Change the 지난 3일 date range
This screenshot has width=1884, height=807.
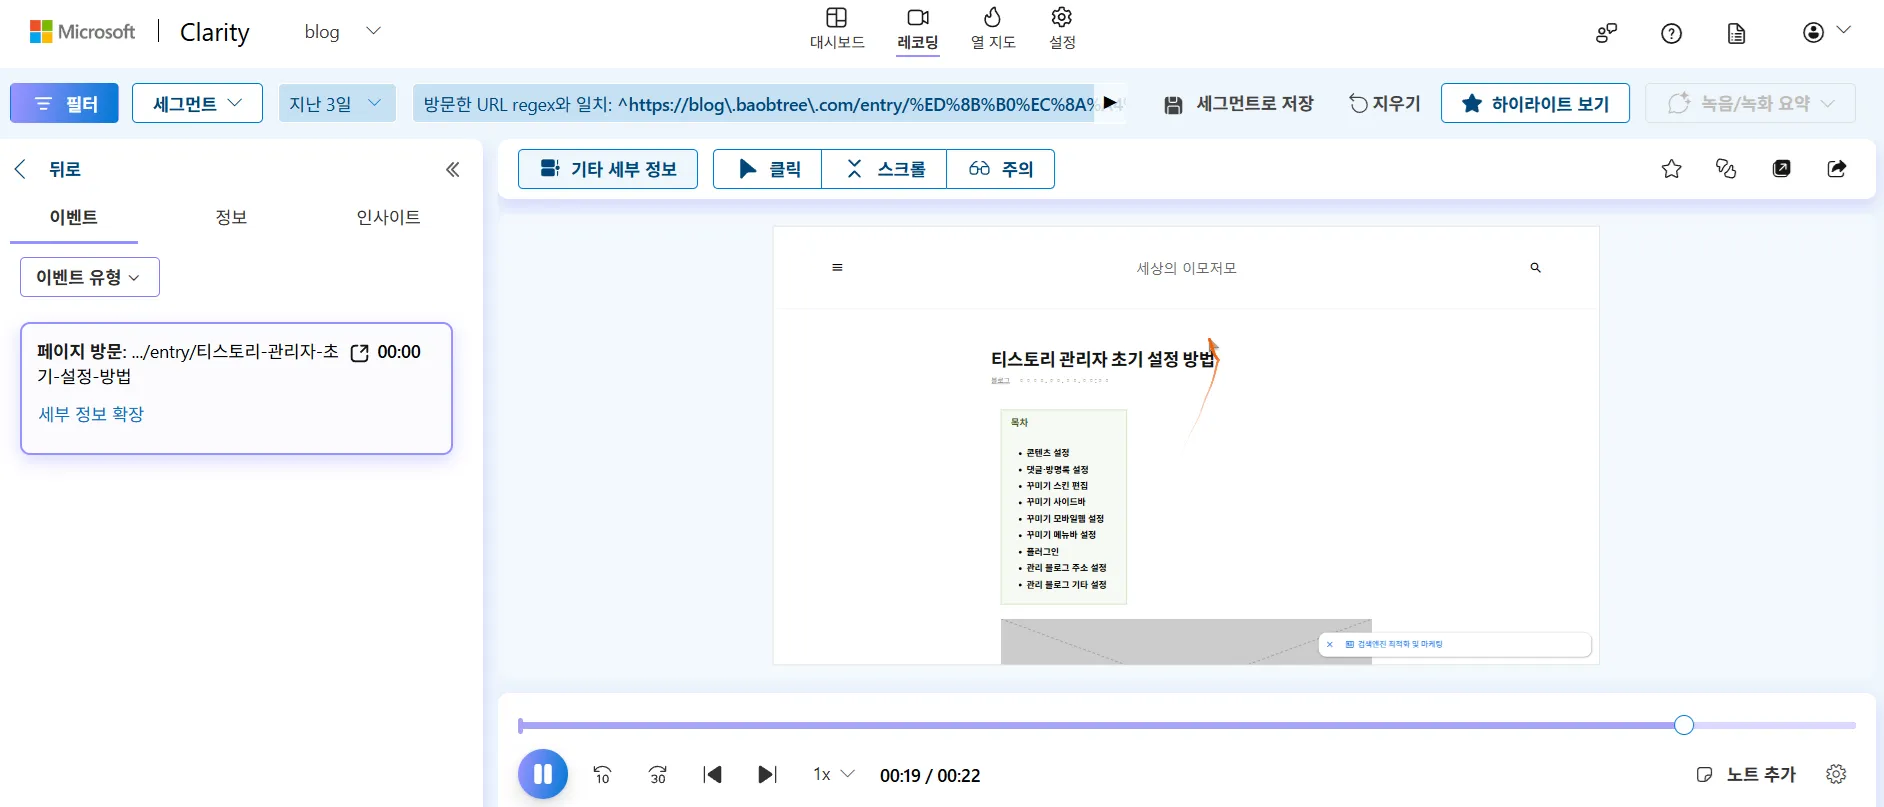click(337, 103)
